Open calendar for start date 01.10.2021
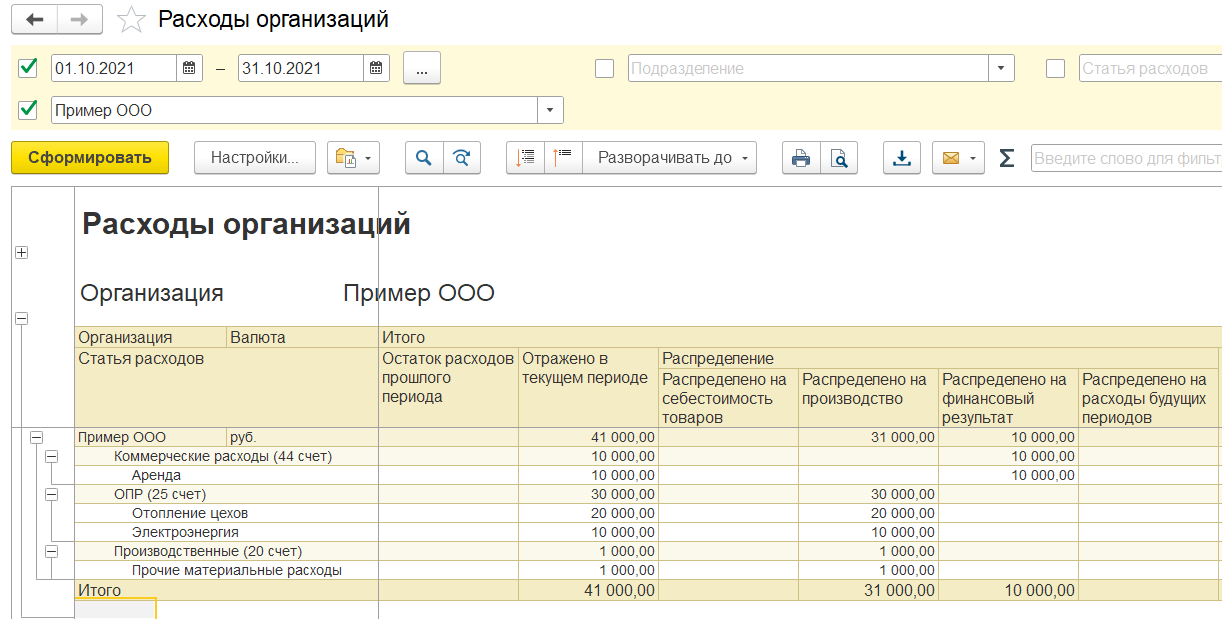The height and width of the screenshot is (619, 1222). point(190,69)
